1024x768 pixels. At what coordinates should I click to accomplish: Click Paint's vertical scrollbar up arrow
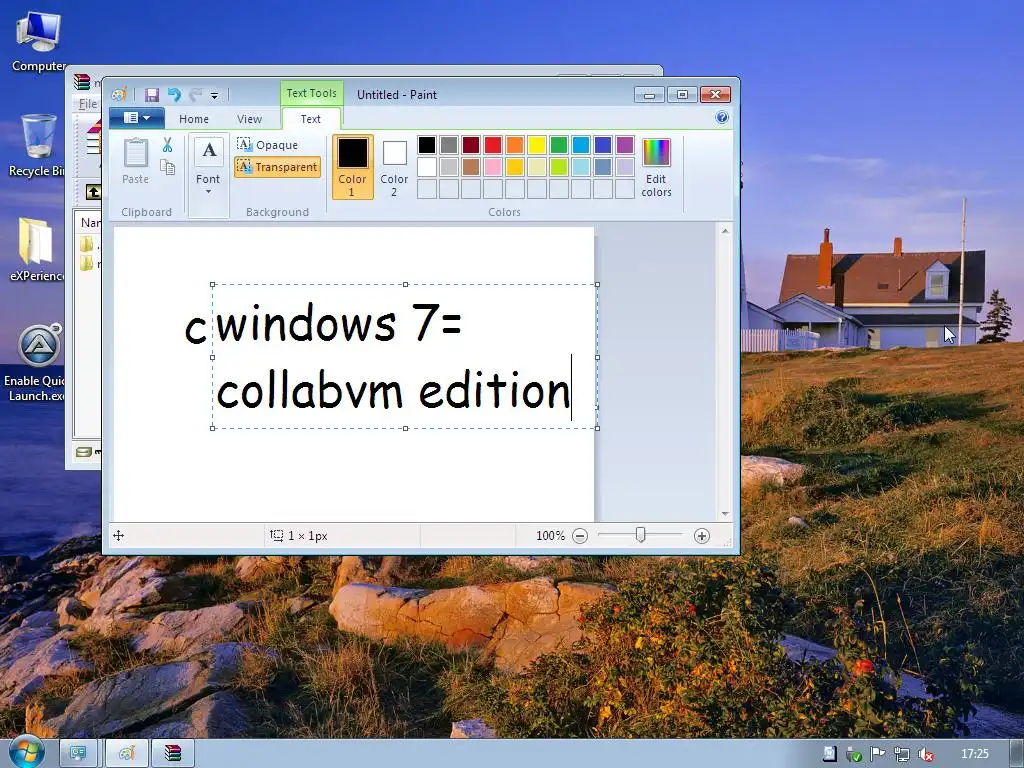pyautogui.click(x=725, y=231)
